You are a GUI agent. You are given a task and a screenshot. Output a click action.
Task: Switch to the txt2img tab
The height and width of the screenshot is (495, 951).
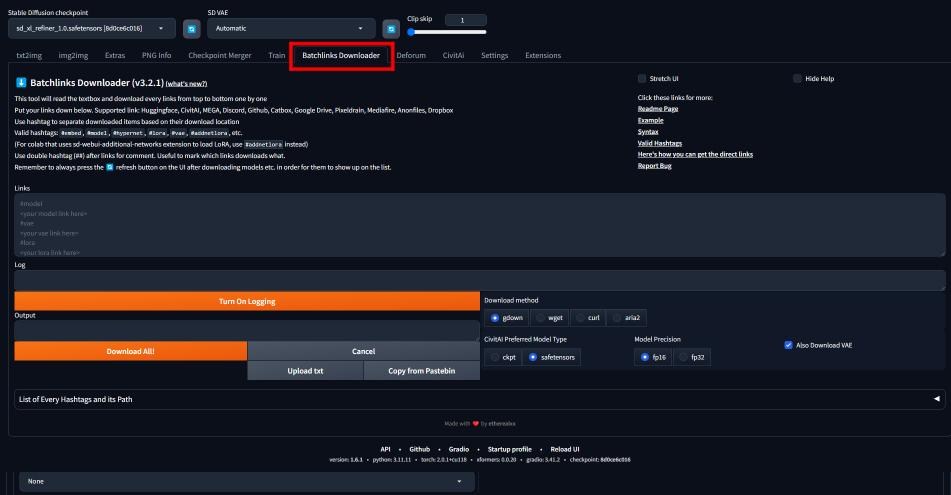pos(29,55)
